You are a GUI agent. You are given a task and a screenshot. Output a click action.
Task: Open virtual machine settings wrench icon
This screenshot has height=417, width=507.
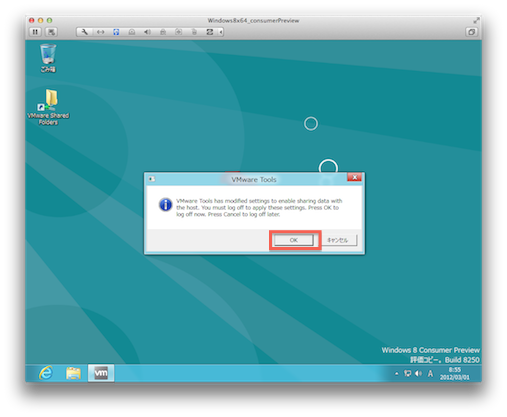pyautogui.click(x=84, y=32)
